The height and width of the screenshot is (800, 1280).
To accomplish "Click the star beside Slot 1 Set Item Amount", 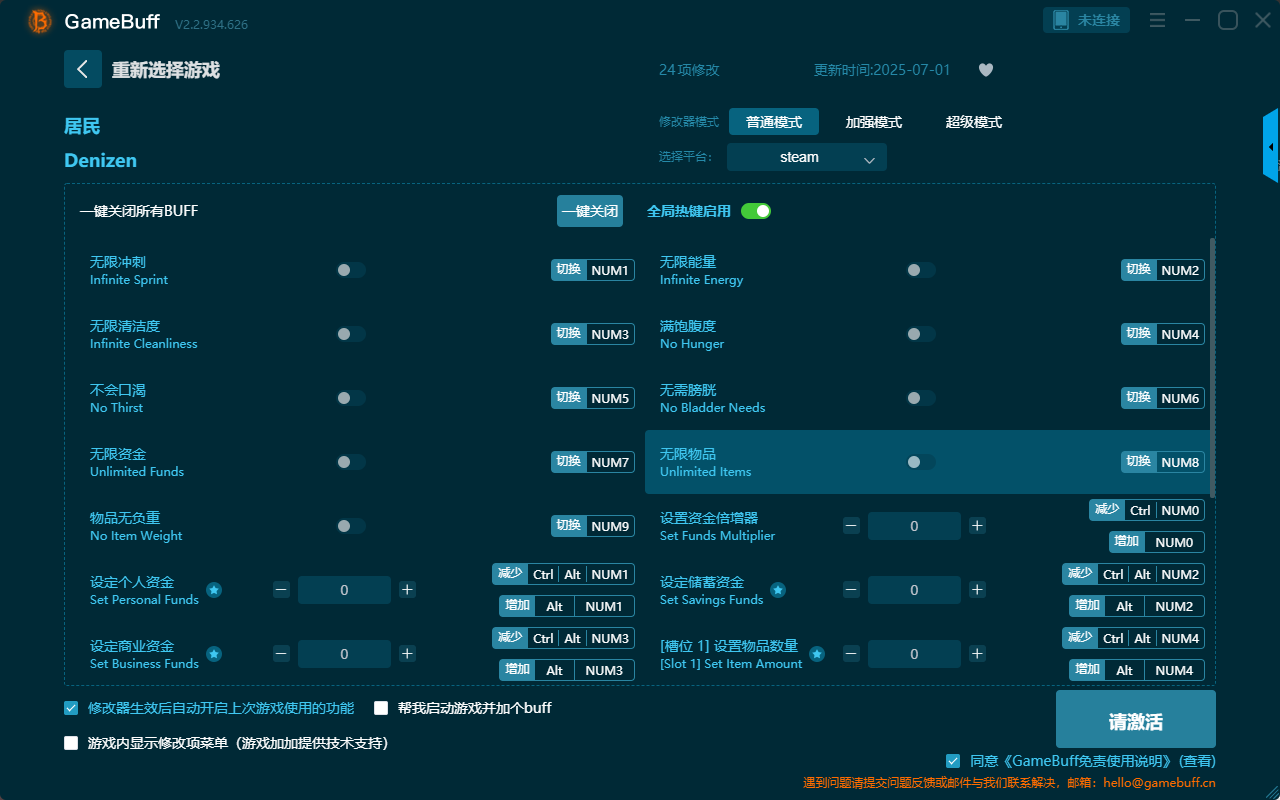I will click(817, 655).
